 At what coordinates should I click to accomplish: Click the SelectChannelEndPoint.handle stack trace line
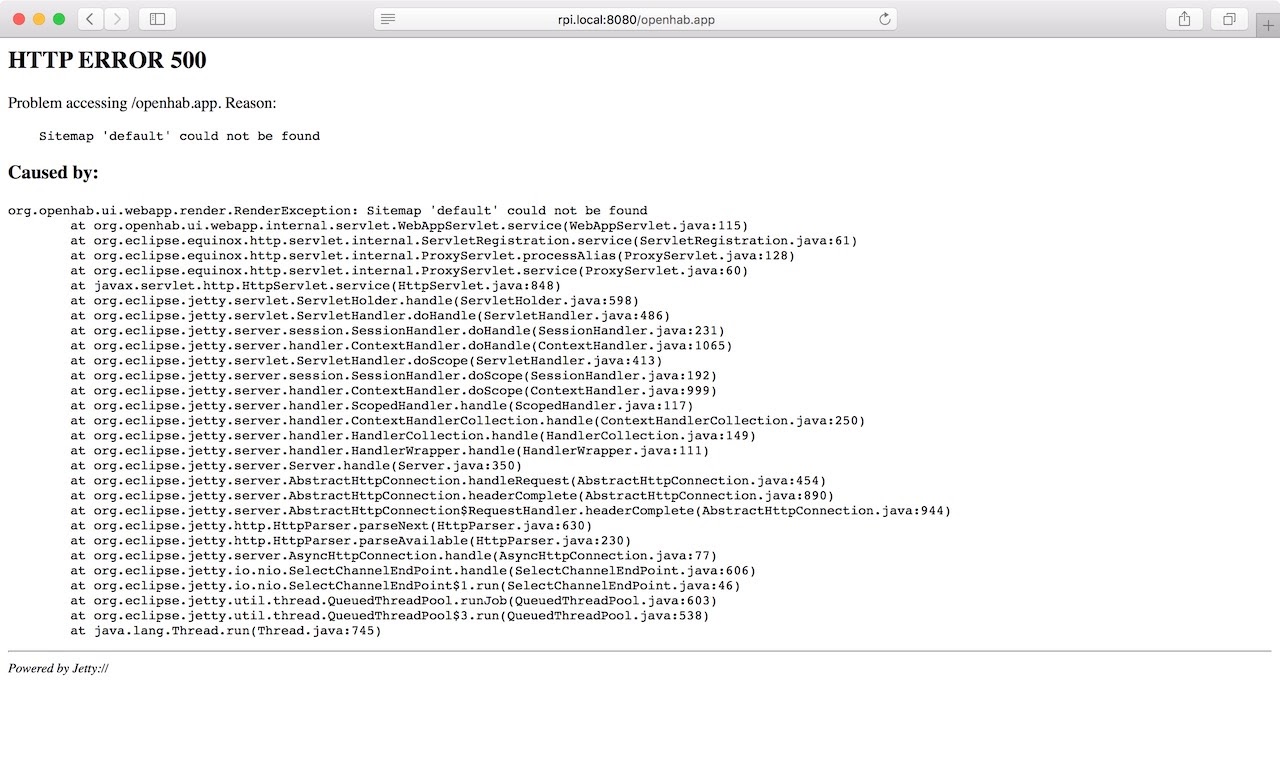(413, 571)
